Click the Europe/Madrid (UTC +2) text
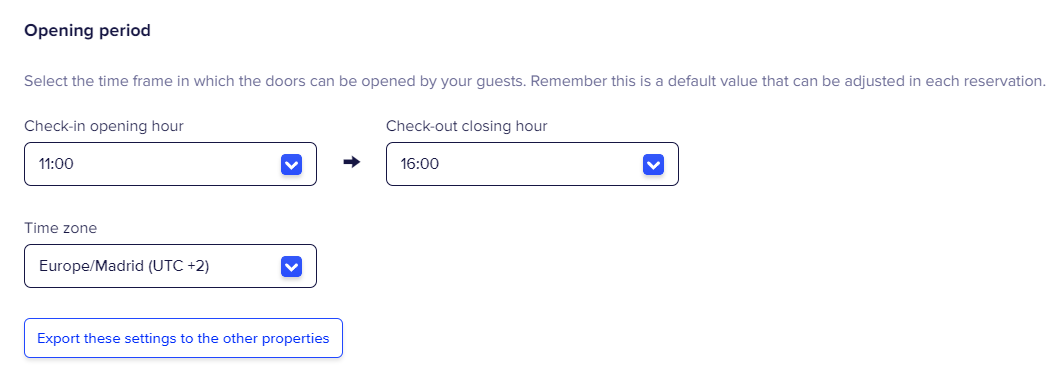The height and width of the screenshot is (378, 1056). (x=124, y=266)
